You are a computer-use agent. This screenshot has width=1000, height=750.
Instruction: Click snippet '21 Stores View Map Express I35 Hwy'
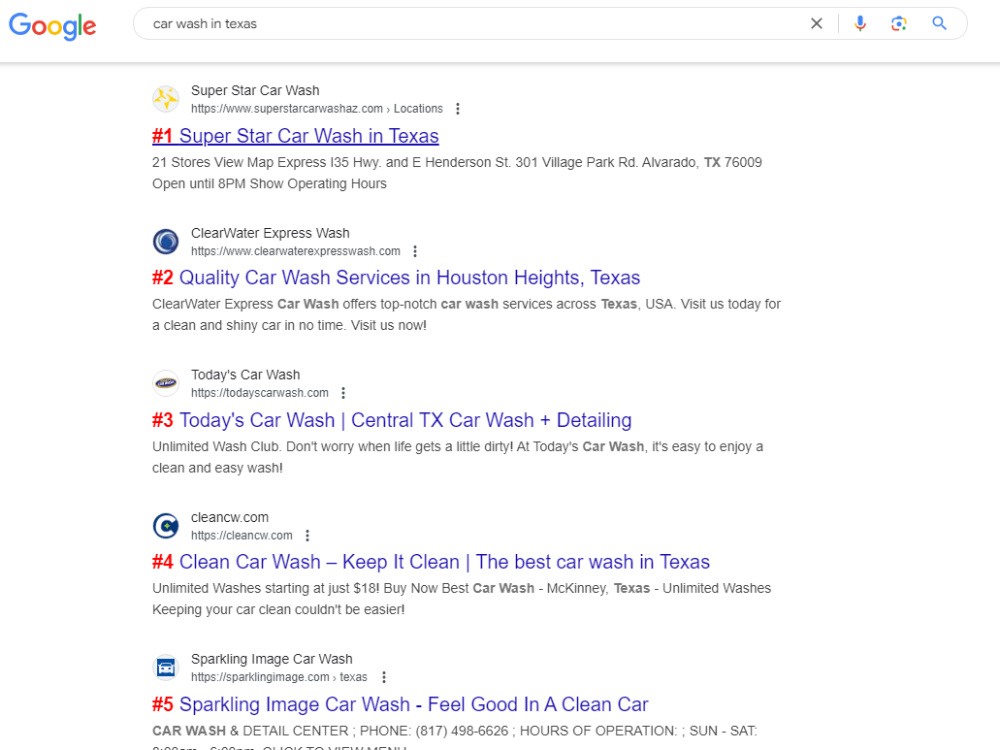(x=457, y=162)
